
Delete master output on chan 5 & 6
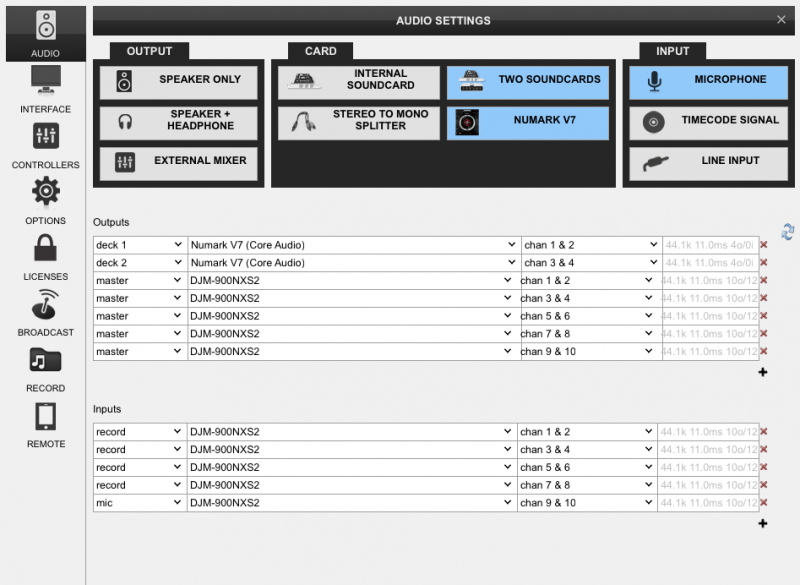764,316
